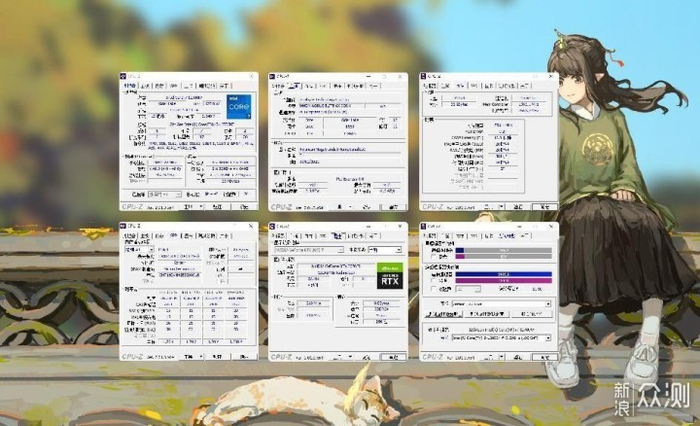Click the multi-thread This Processor blue bar
This screenshot has width=700, height=426.
tap(504, 275)
